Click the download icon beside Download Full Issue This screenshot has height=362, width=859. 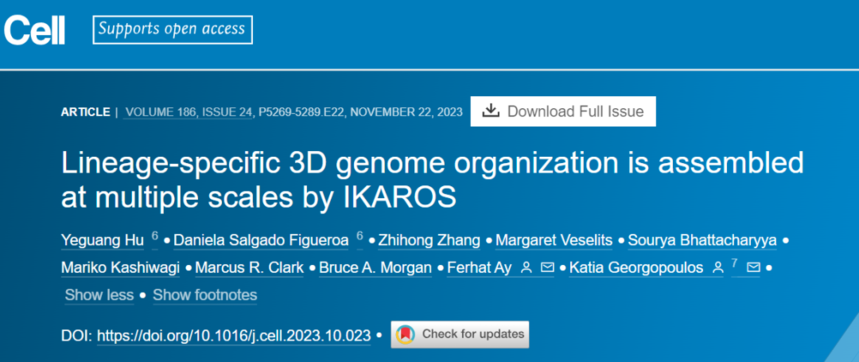[490, 111]
